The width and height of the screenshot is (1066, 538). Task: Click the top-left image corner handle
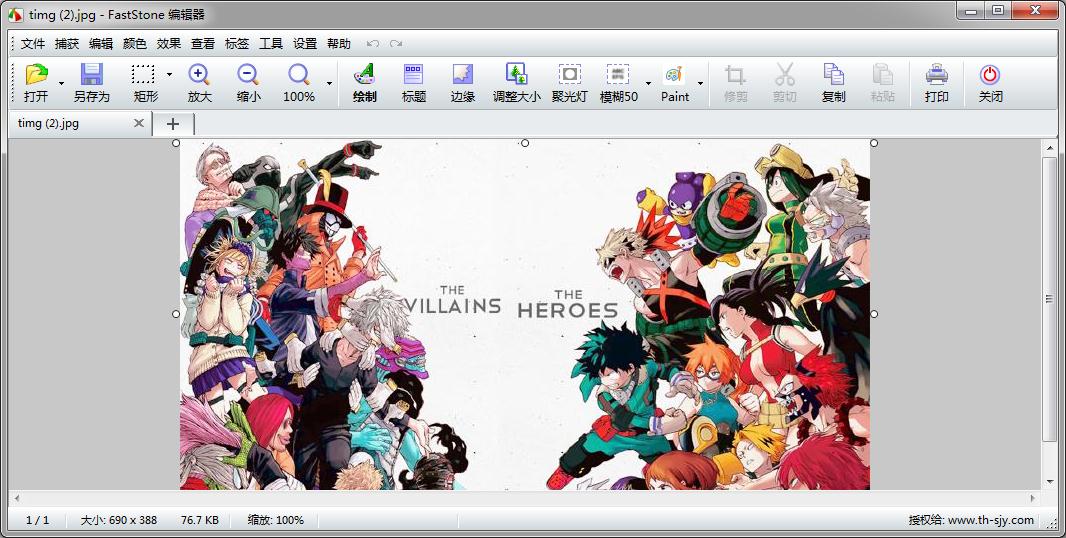[176, 143]
